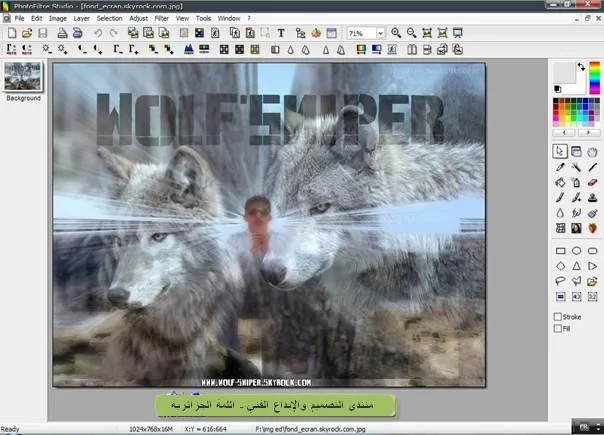Select the Magic wand tool
604x435 pixels.
coord(576,167)
